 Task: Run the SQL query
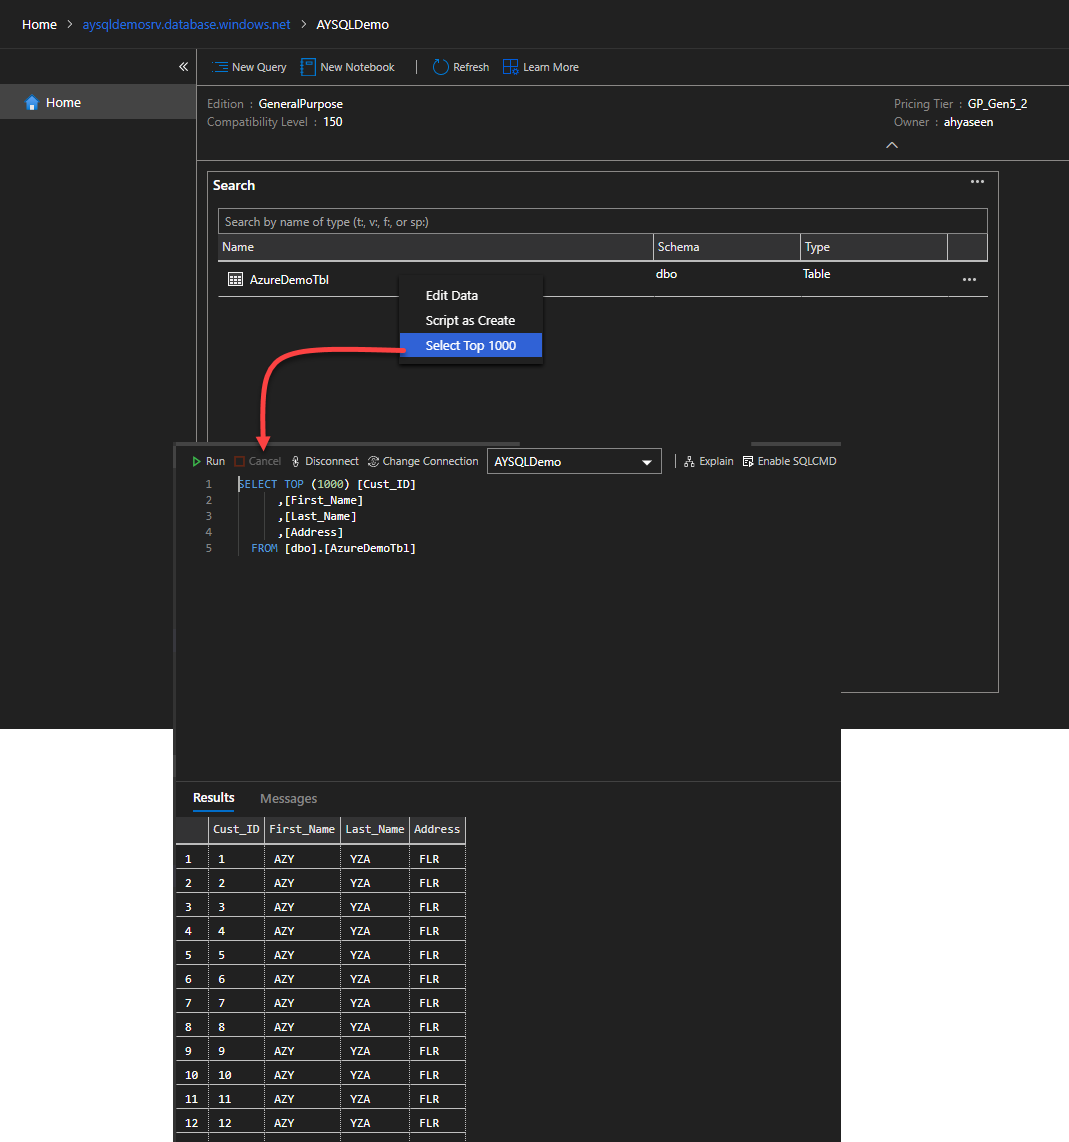pos(209,461)
